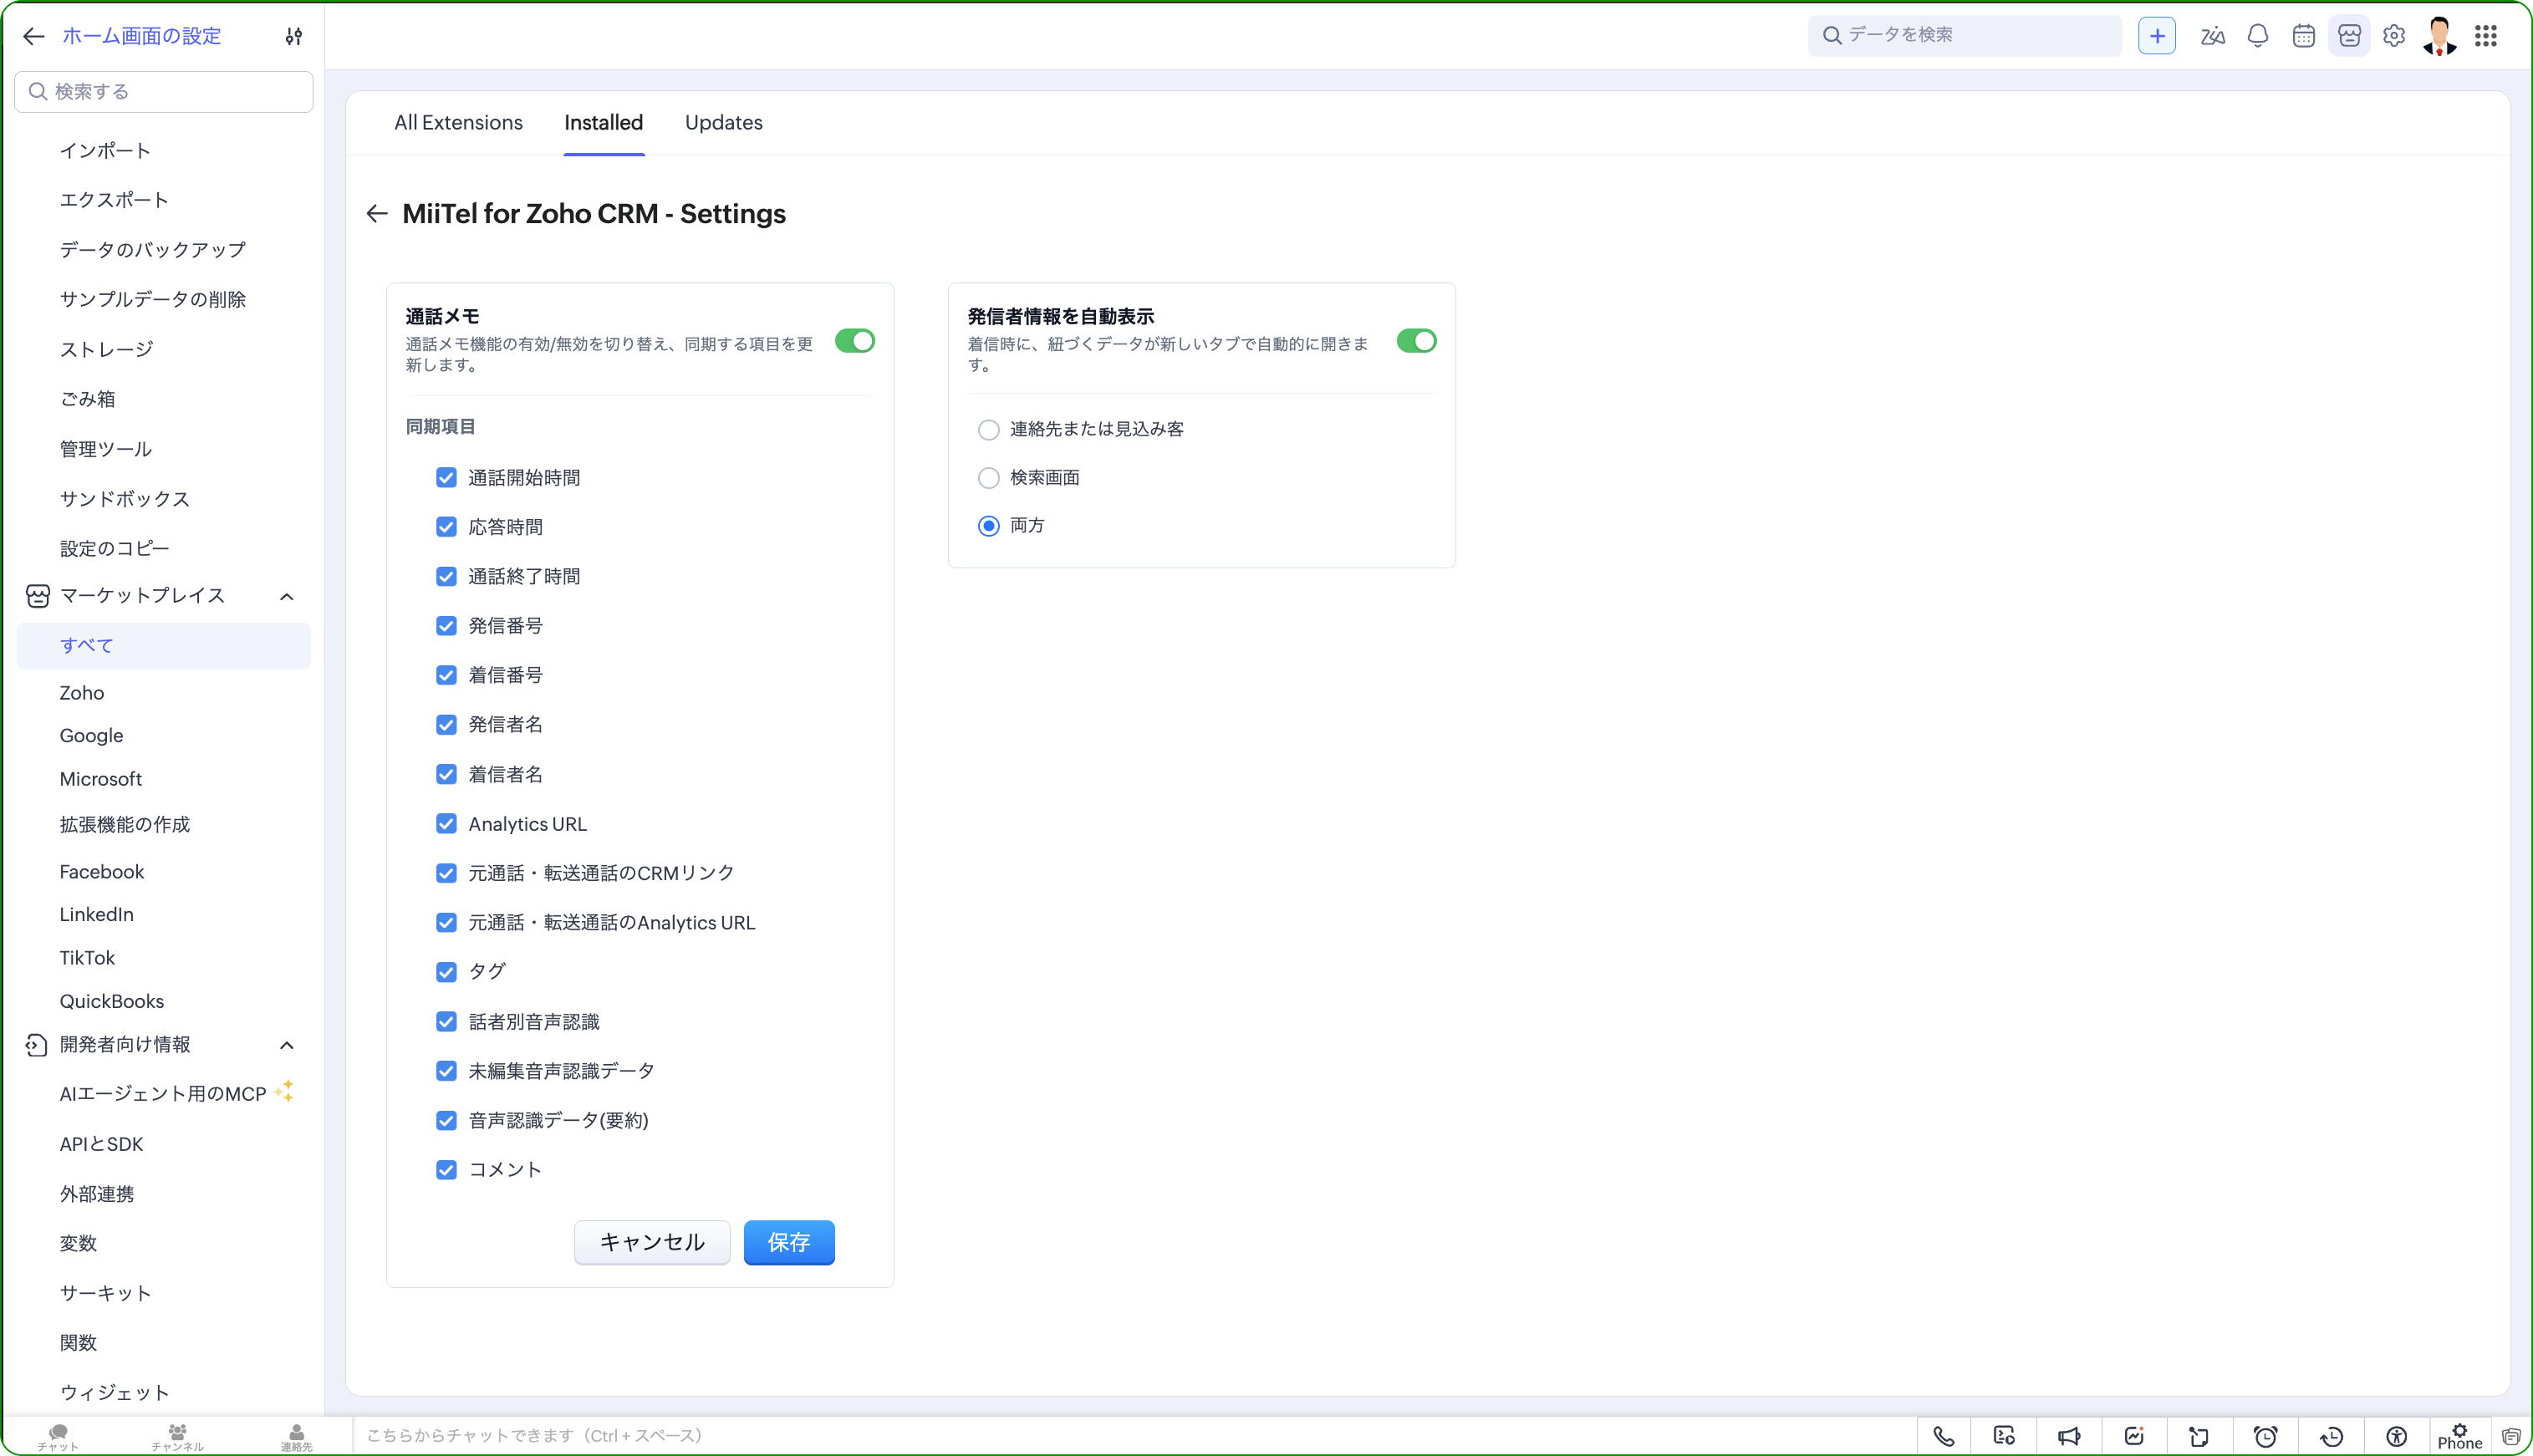Open the recent history clock icon
The image size is (2533, 1456).
pos(2331,1436)
